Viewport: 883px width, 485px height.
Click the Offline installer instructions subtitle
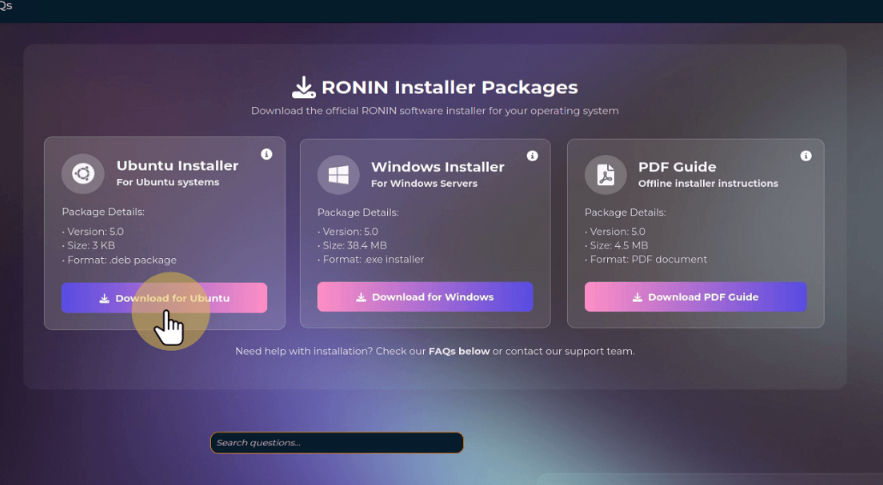708,184
